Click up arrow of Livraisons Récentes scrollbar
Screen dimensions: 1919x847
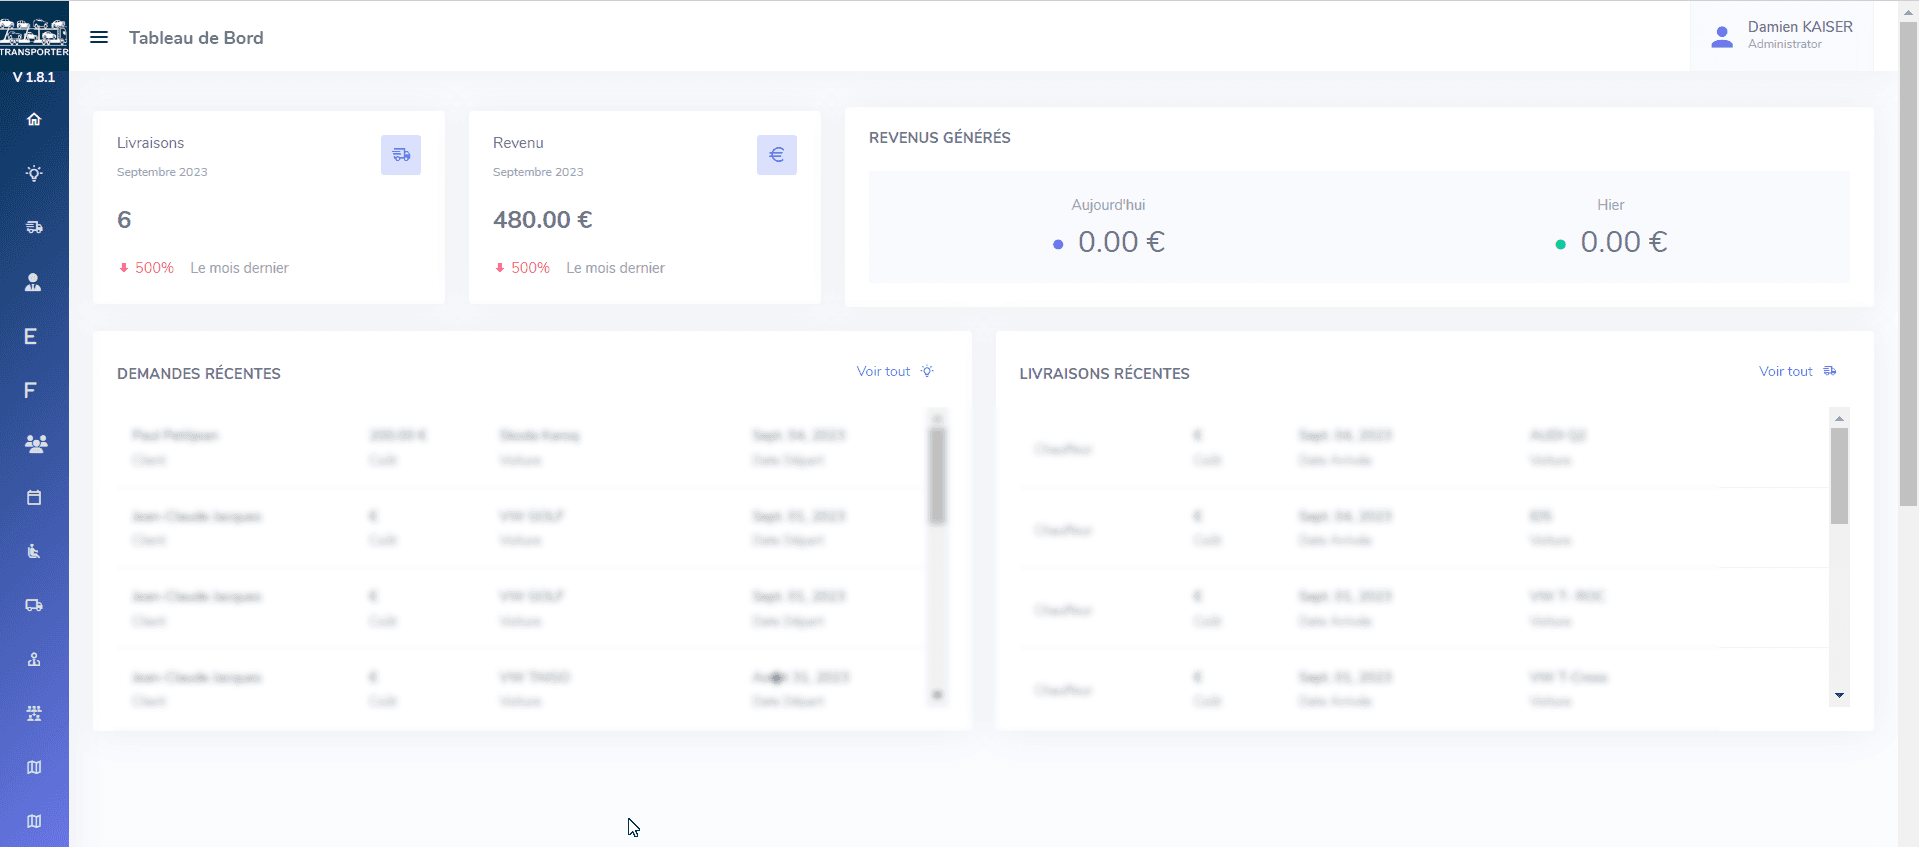pyautogui.click(x=1839, y=418)
